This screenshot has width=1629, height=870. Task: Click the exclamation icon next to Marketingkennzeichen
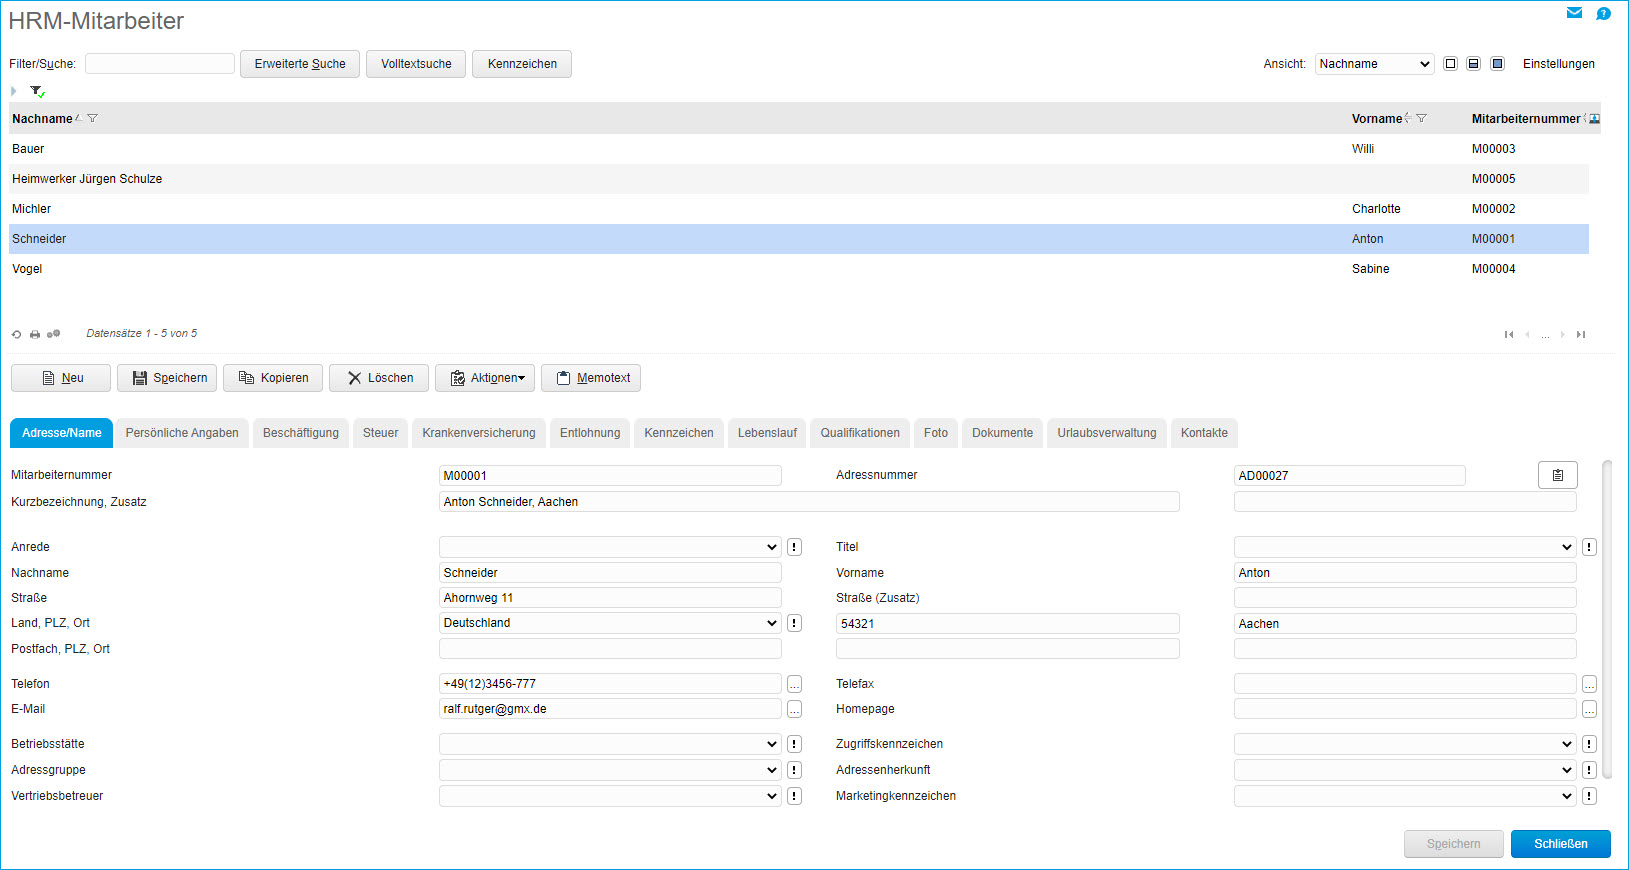1589,796
